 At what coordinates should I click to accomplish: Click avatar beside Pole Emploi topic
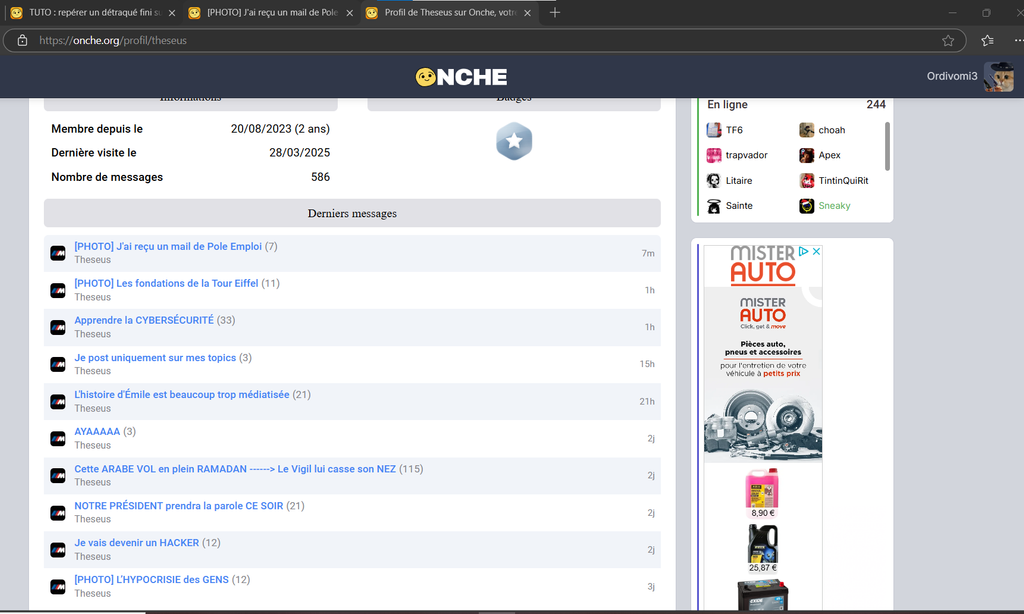[x=58, y=253]
